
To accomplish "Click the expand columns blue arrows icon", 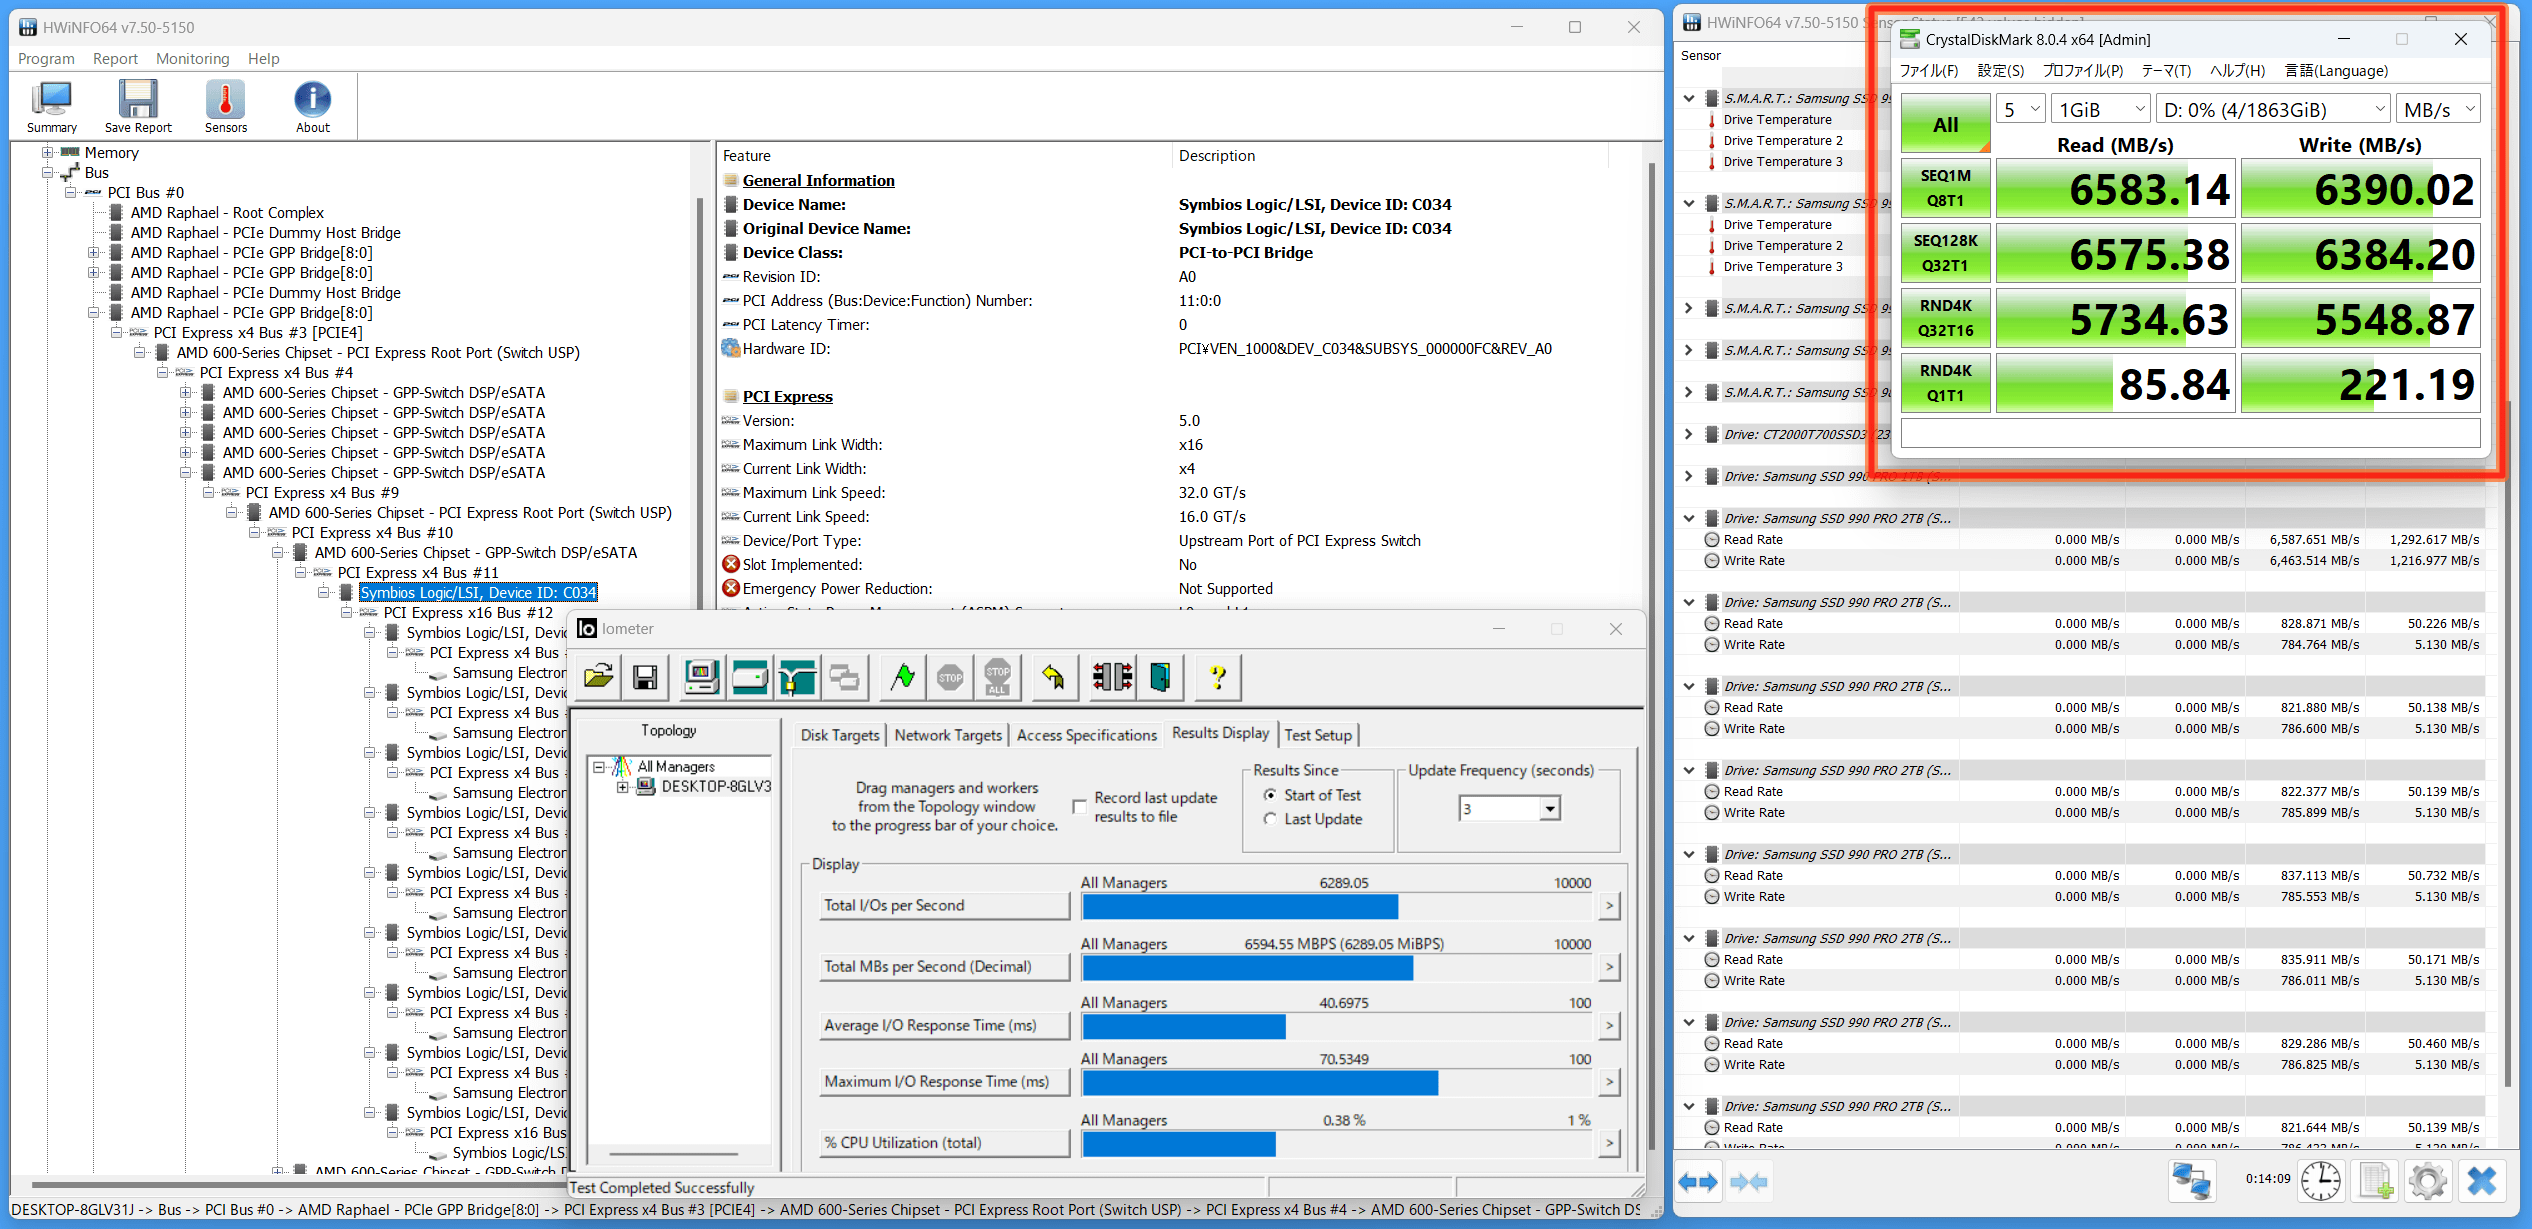I will pos(1698,1182).
